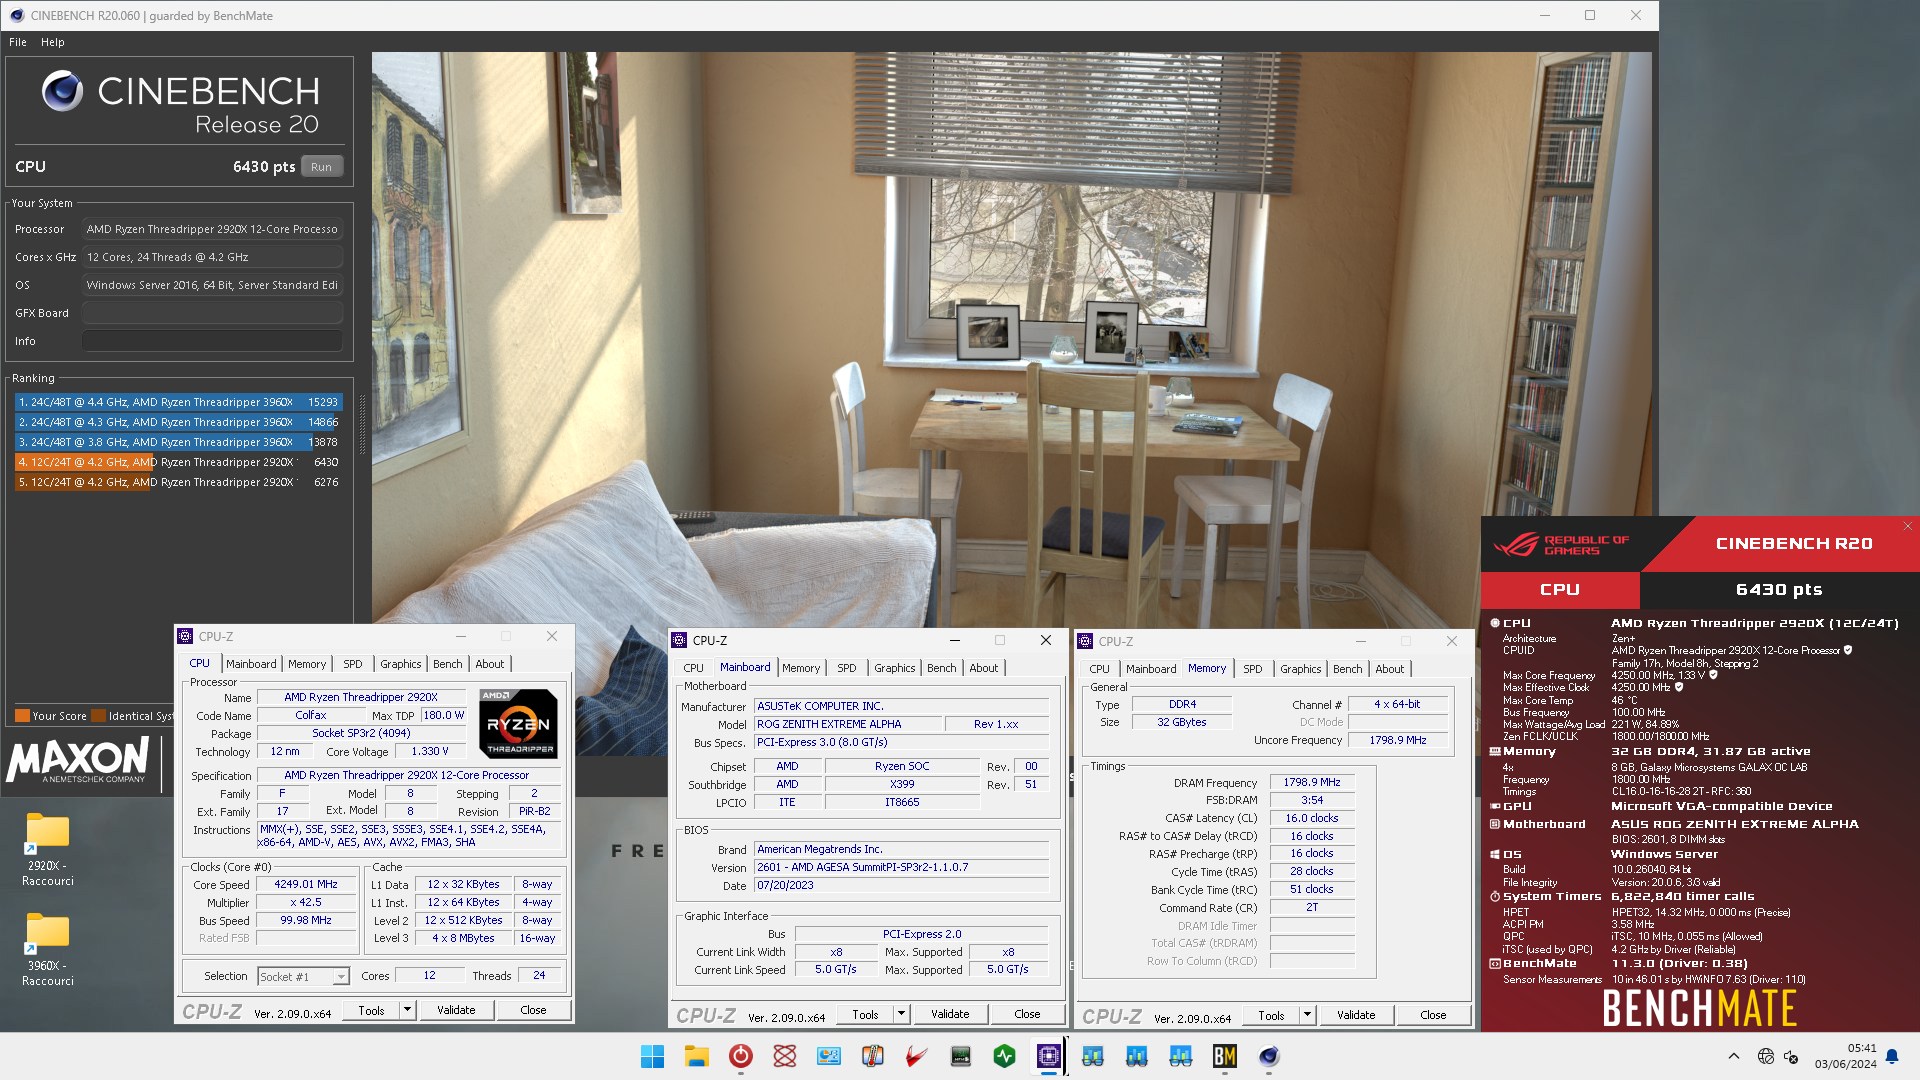Image resolution: width=1920 pixels, height=1080 pixels.
Task: Open the Socket #1 selection dropdown
Action: 303,976
